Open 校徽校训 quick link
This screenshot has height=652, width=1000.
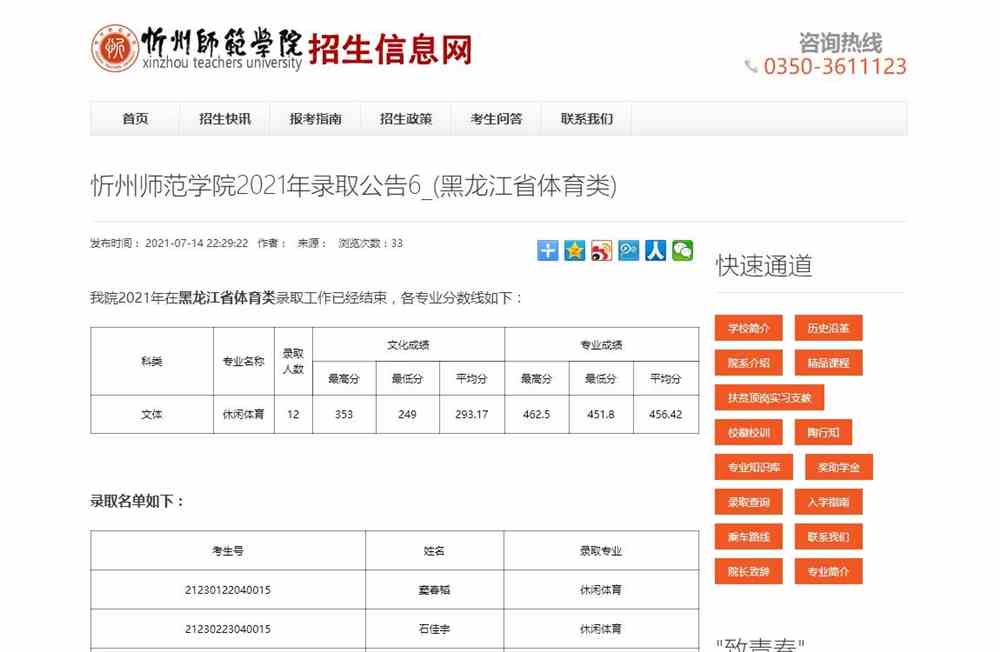pos(749,433)
